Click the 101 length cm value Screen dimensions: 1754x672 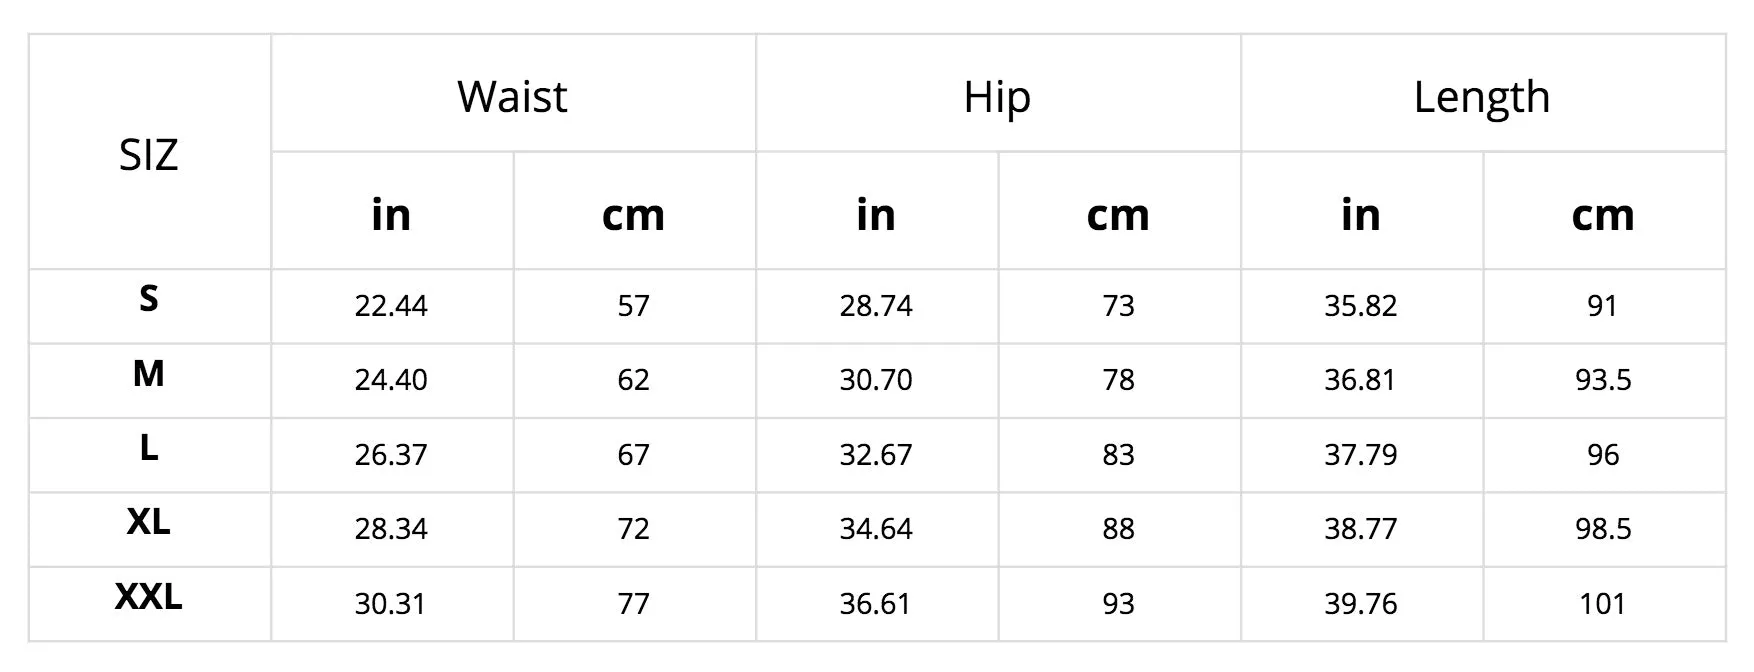coord(1604,604)
